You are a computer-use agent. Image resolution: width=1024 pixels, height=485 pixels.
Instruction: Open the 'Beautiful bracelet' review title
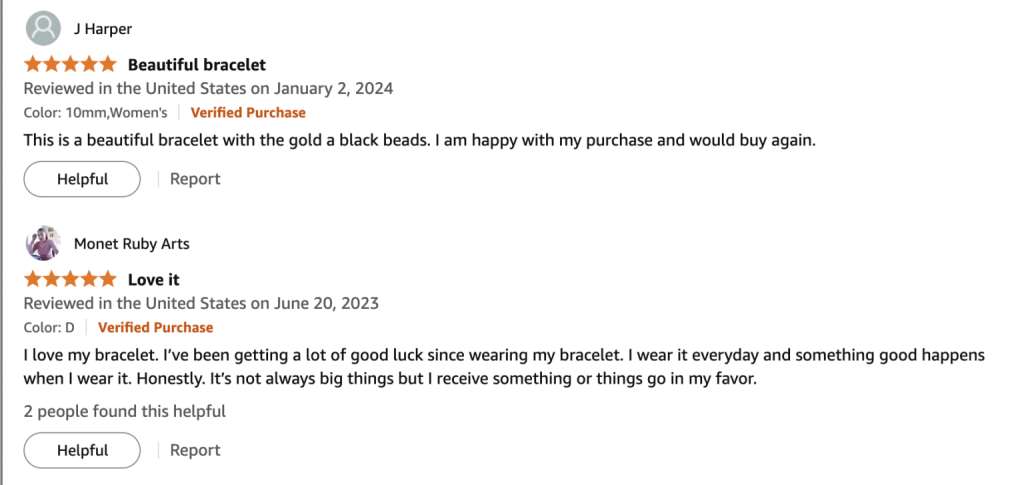[x=196, y=64]
